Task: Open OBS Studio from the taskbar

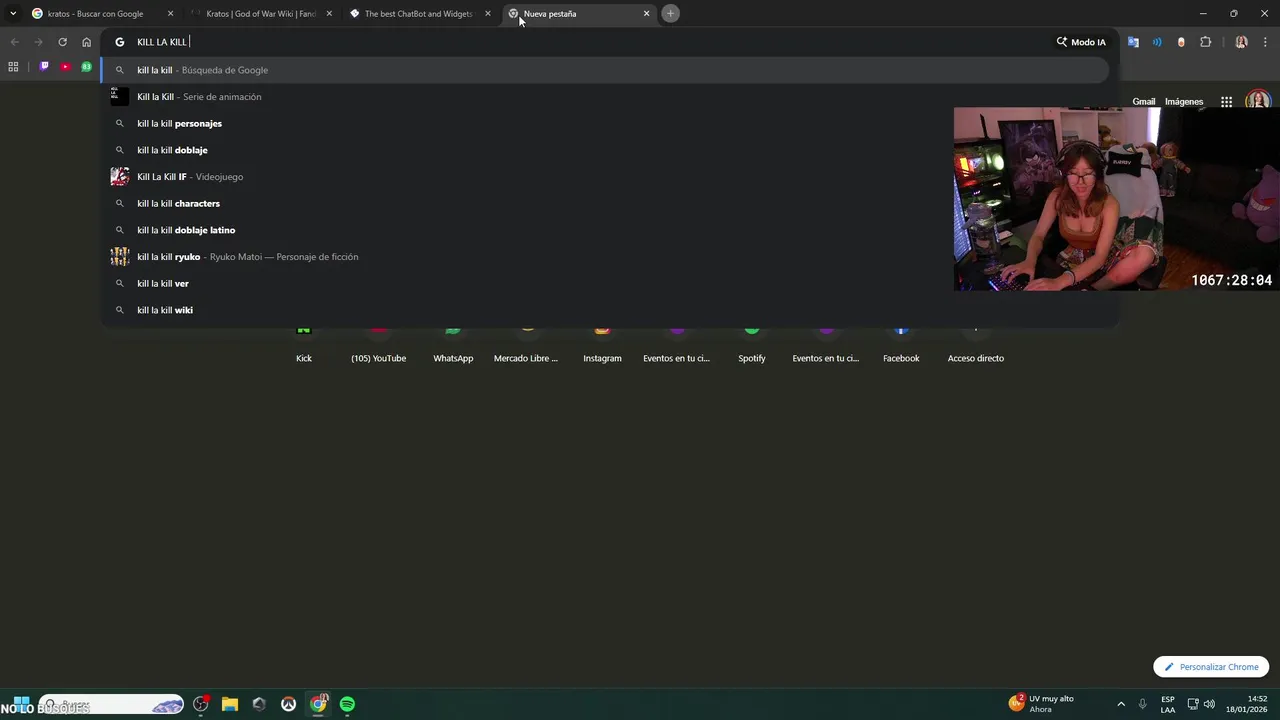Action: [x=201, y=704]
